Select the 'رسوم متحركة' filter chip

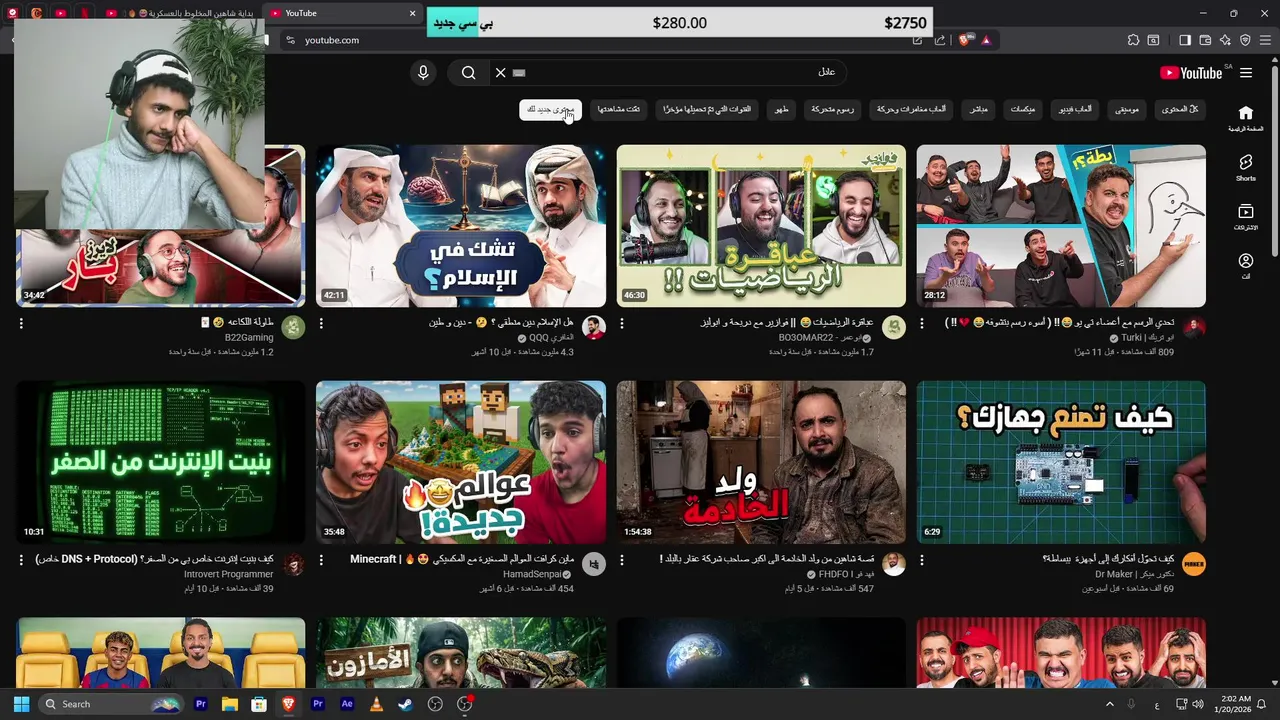tap(832, 109)
